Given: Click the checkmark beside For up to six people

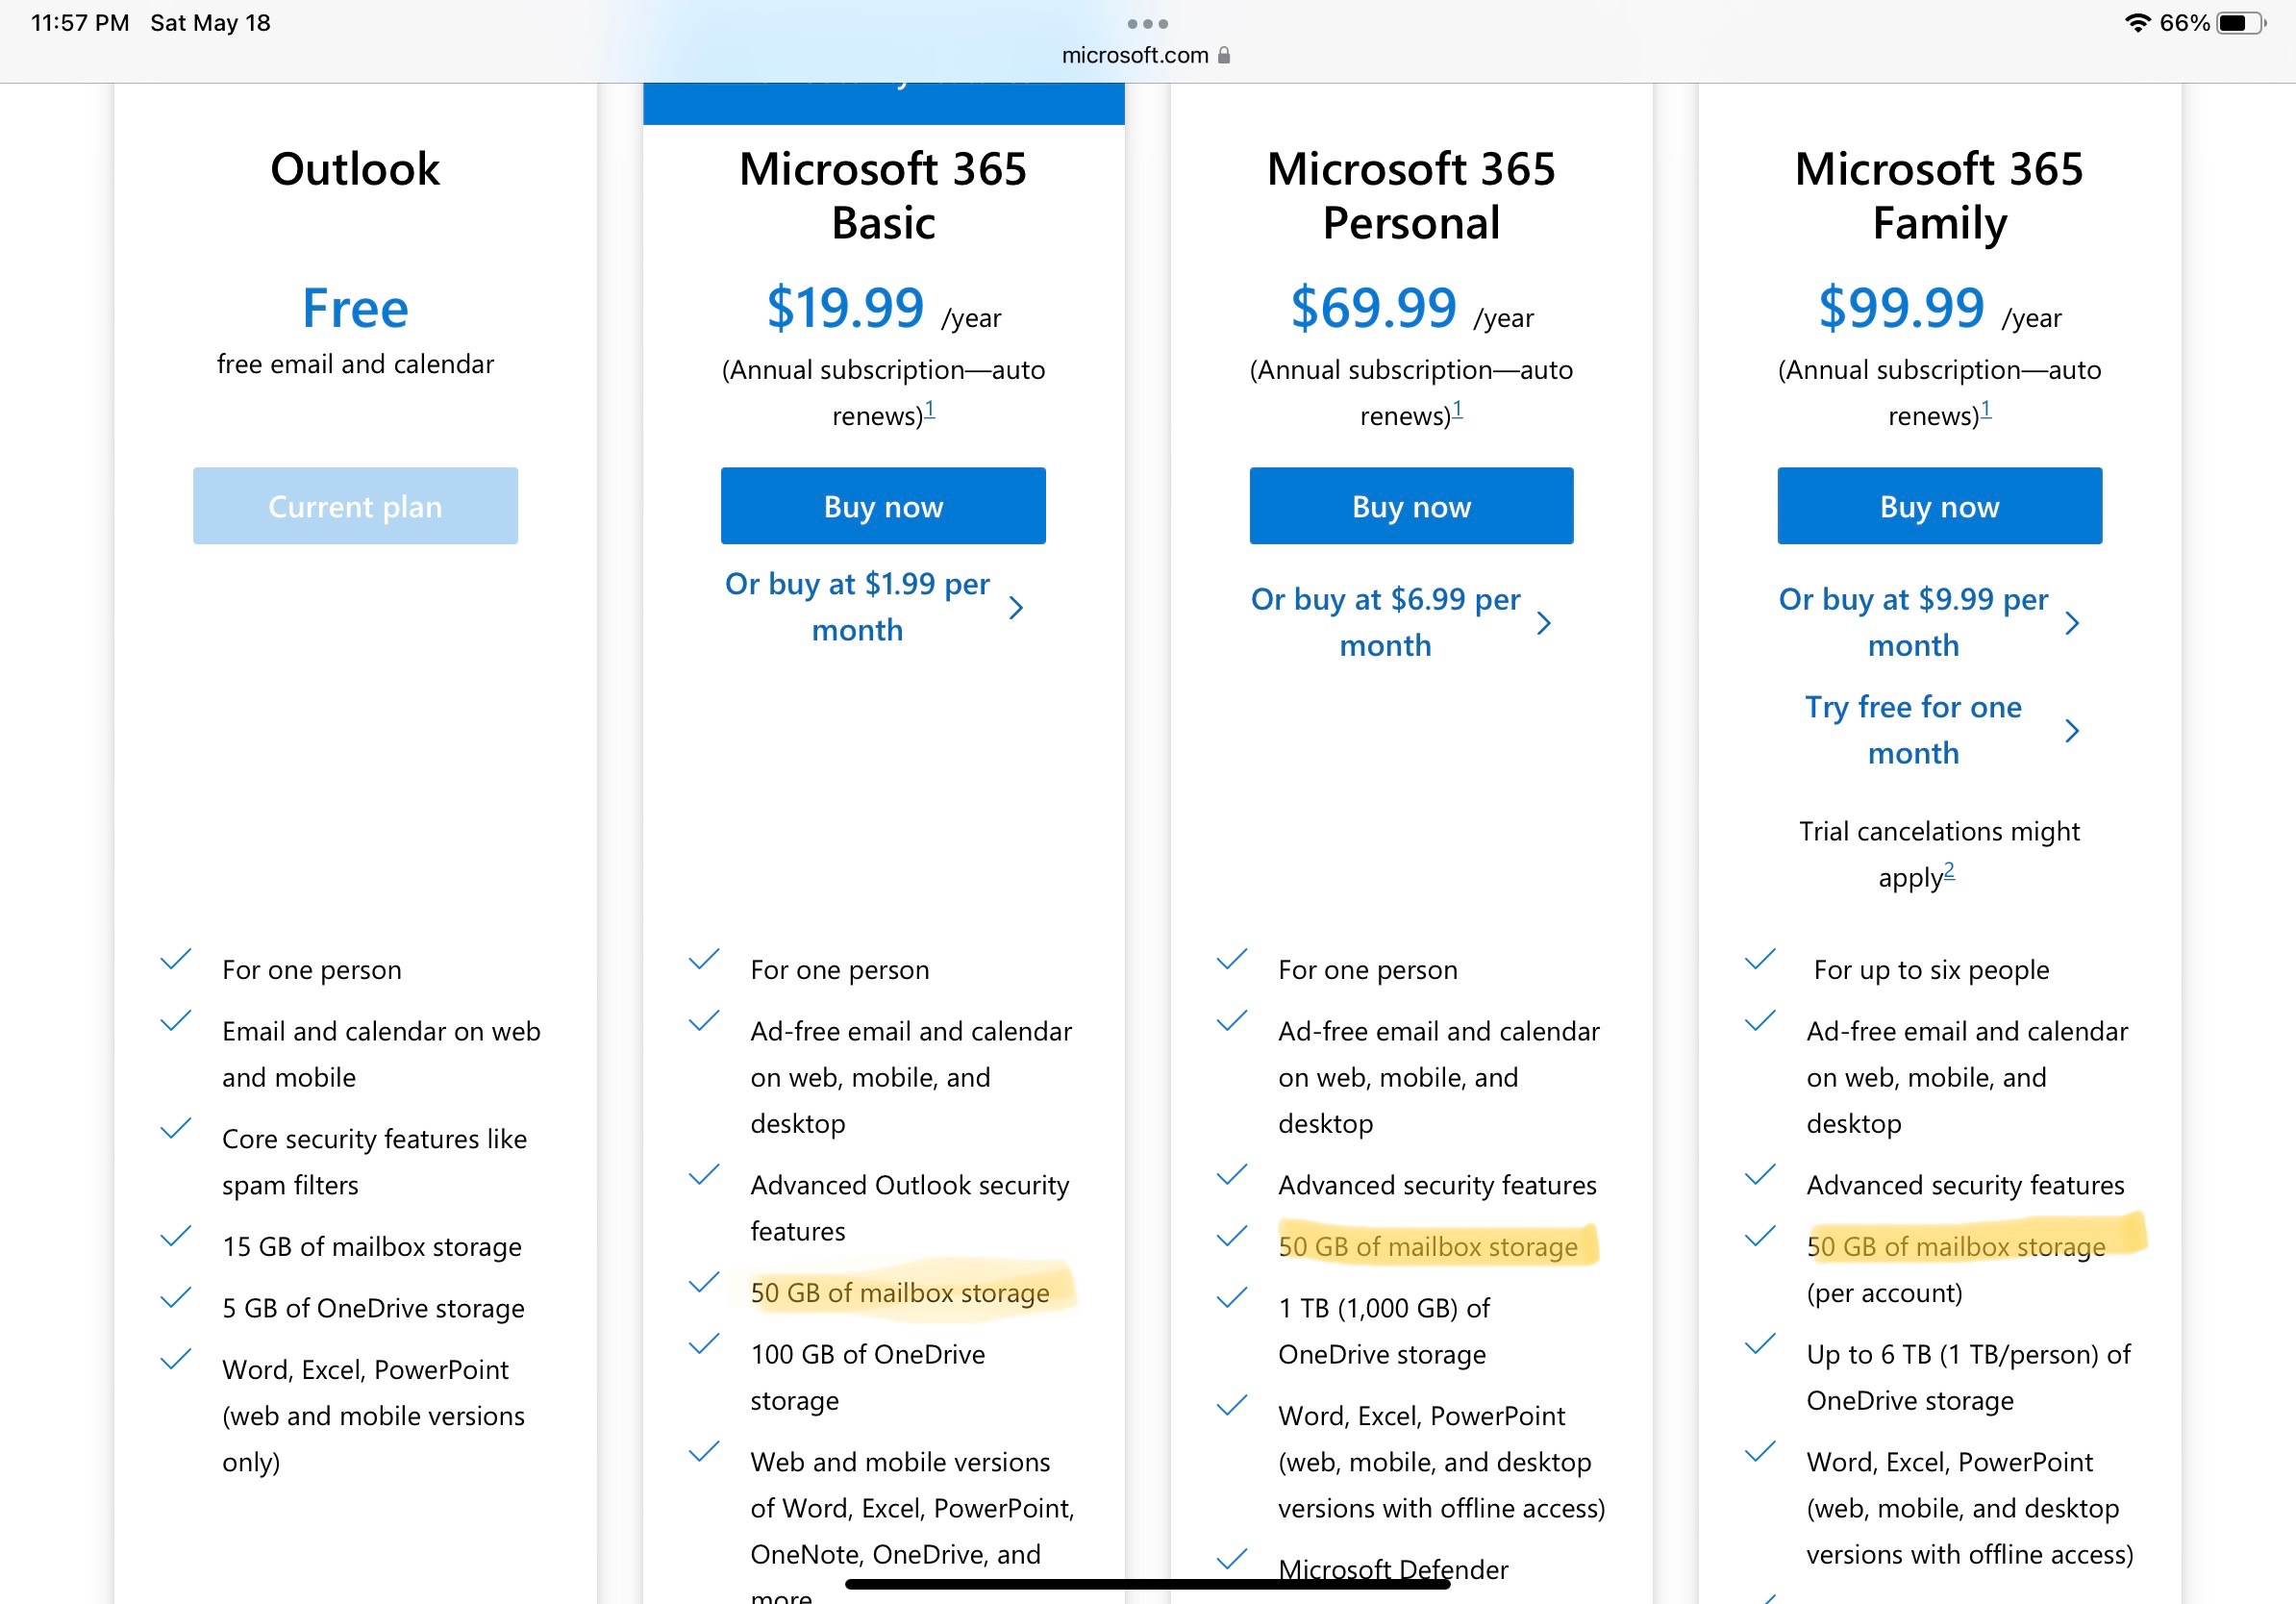Looking at the screenshot, I should click(1759, 960).
